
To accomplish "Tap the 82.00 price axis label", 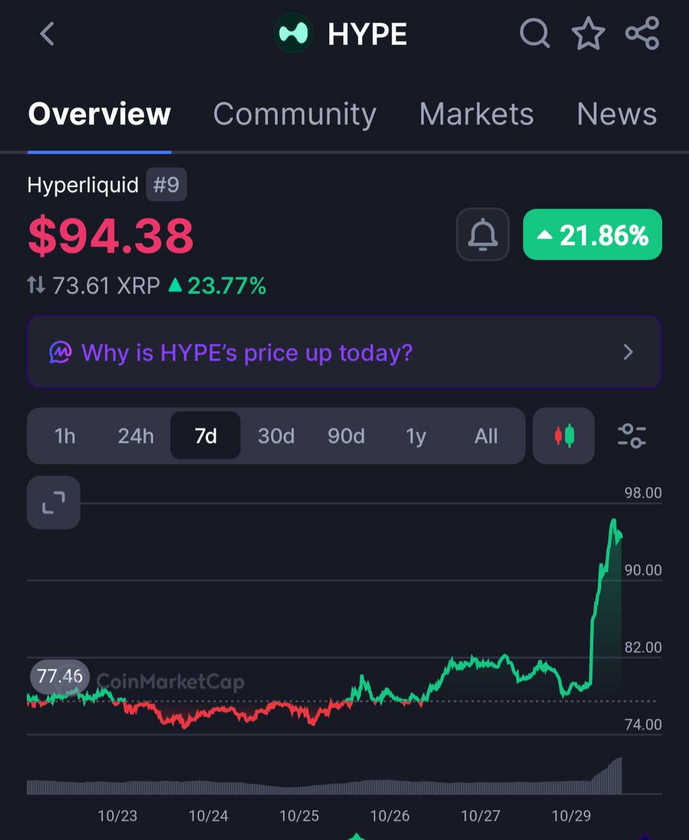I will pyautogui.click(x=643, y=647).
